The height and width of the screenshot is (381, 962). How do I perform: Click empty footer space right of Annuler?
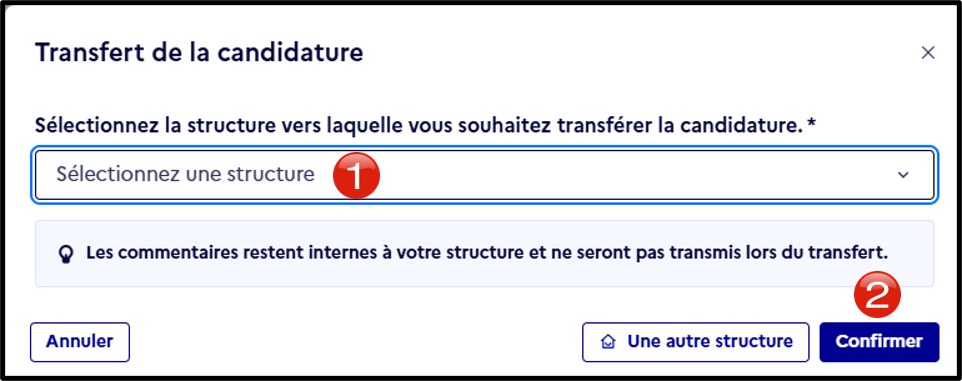click(x=356, y=342)
